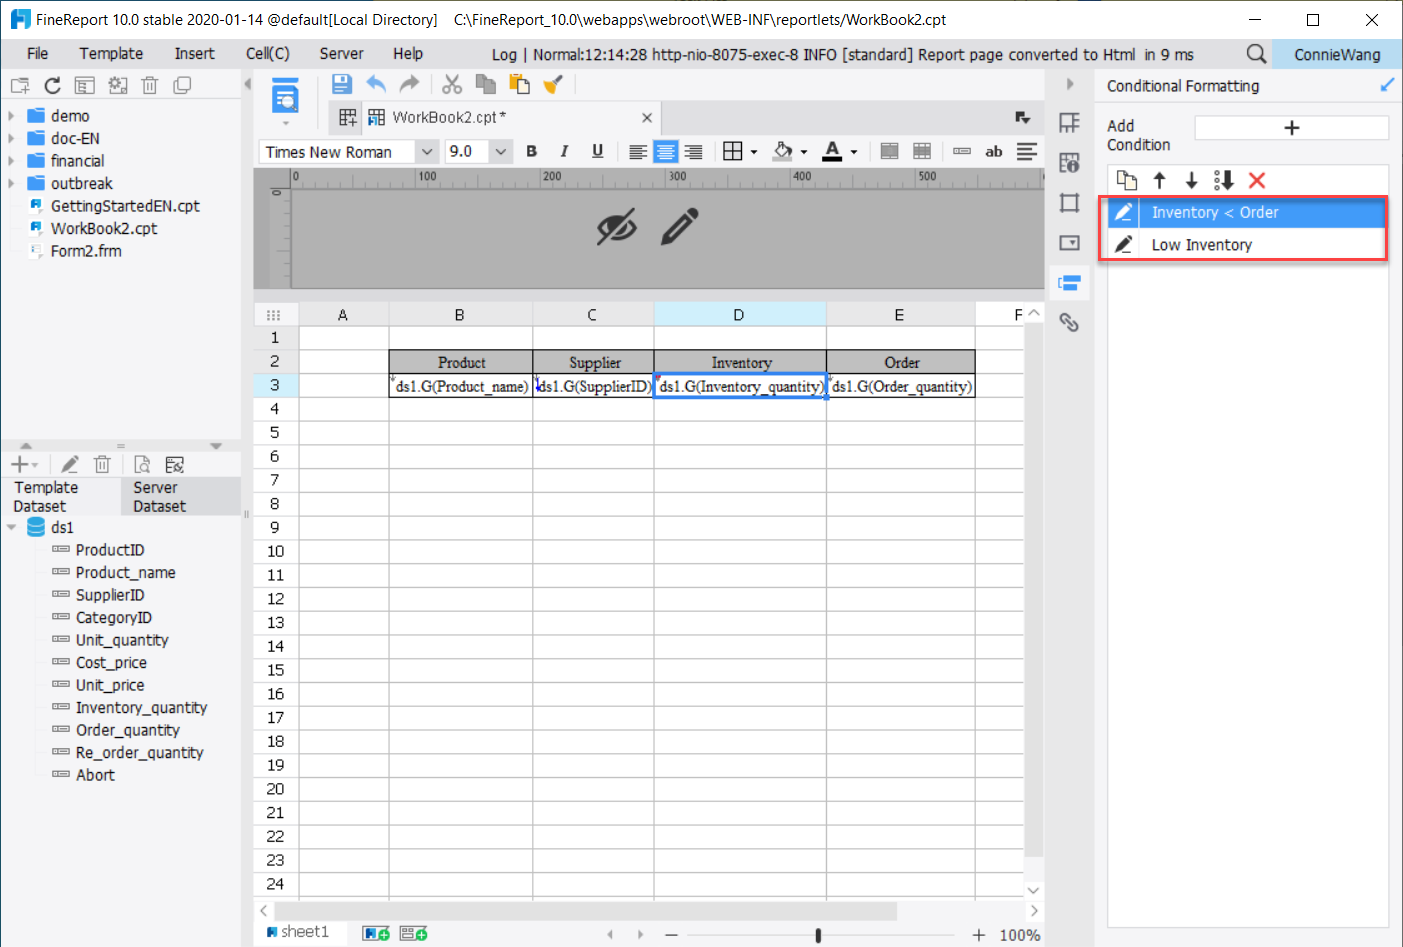Delete dataset with trash icon above ds1
Screen dimensions: 1403x947
(101, 463)
